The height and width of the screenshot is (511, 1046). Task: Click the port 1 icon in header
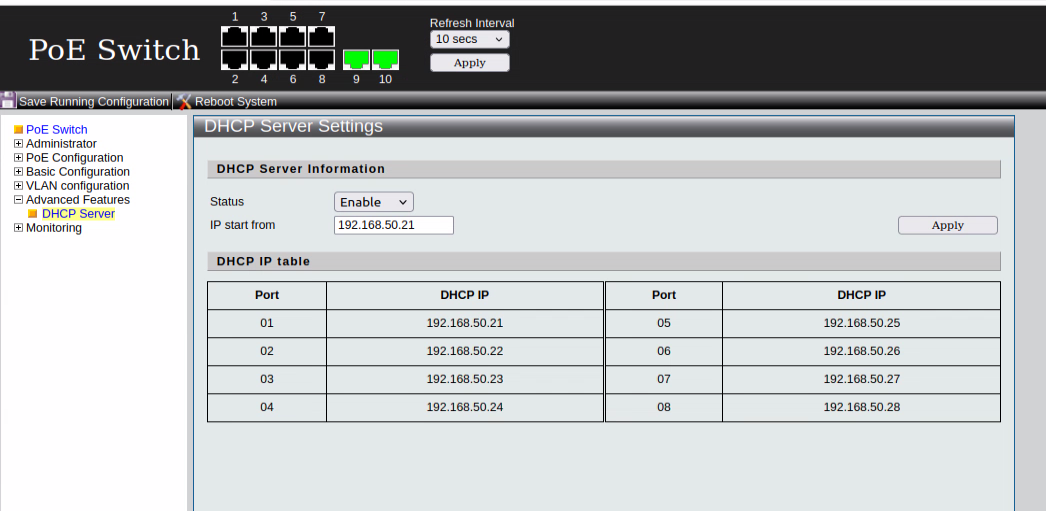(235, 36)
